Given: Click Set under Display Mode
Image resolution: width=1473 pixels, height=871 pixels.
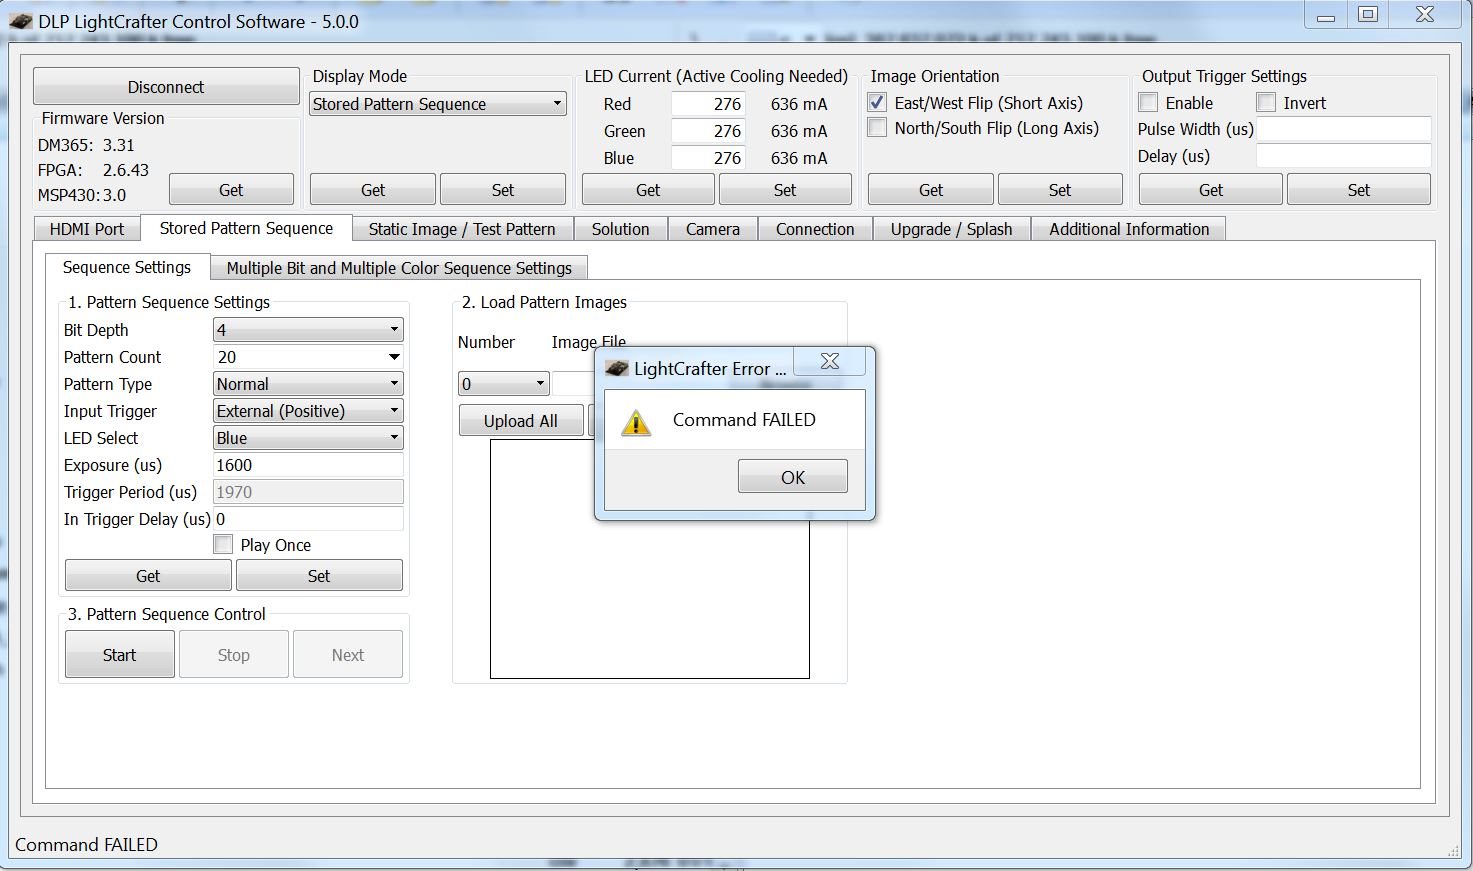Looking at the screenshot, I should click(x=503, y=190).
